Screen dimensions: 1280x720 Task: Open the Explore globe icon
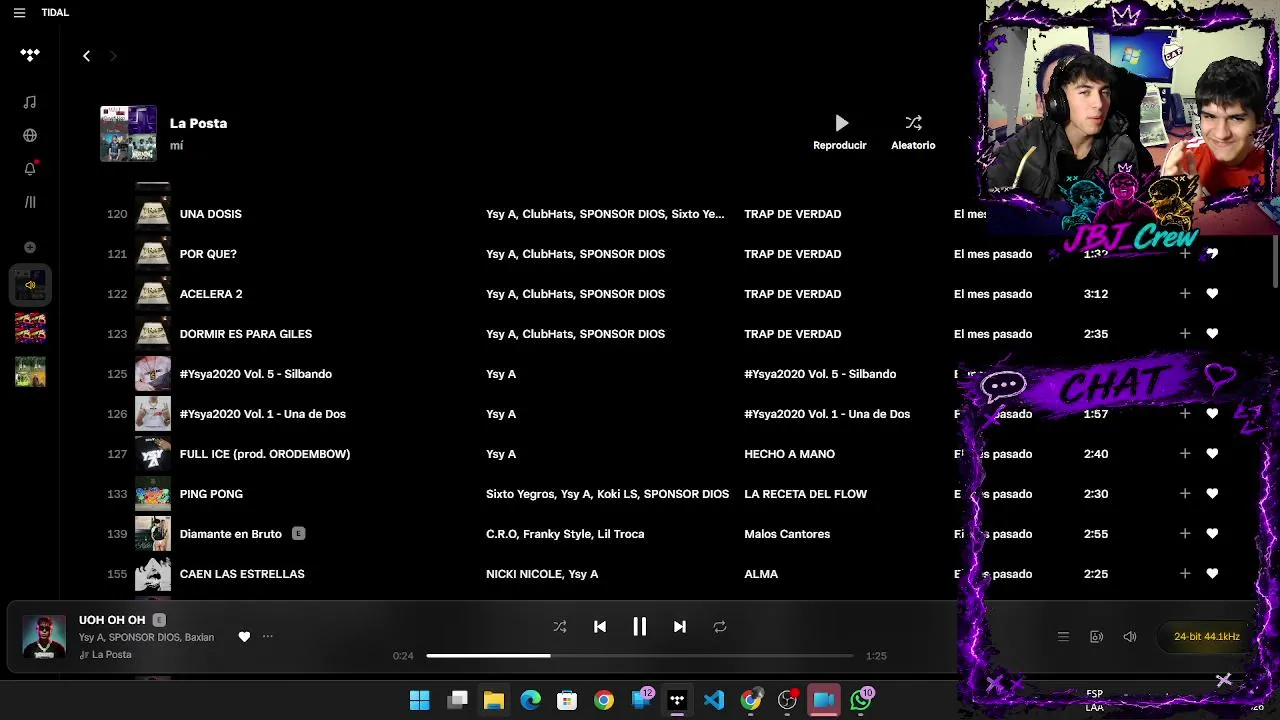[x=30, y=135]
